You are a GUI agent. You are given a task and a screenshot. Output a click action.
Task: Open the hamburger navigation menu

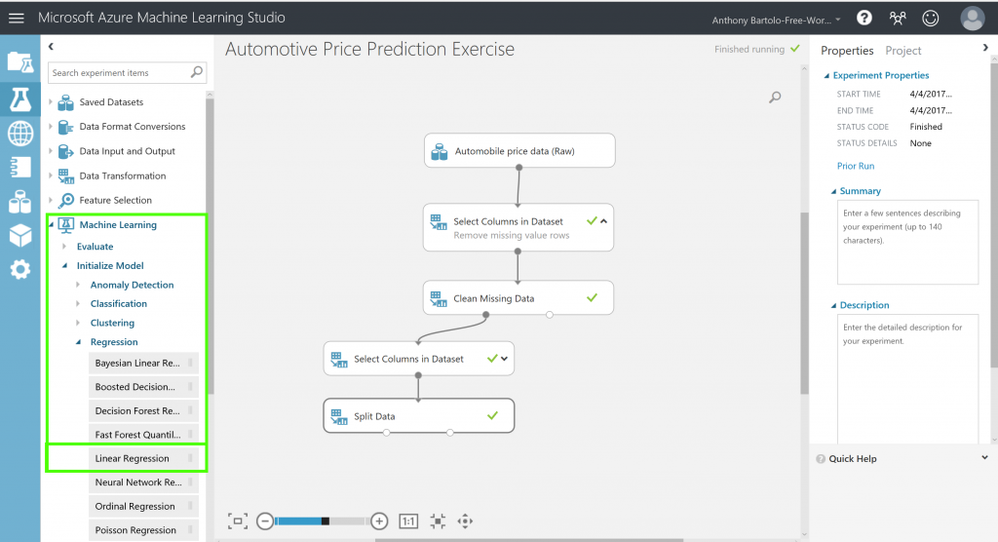pos(16,18)
